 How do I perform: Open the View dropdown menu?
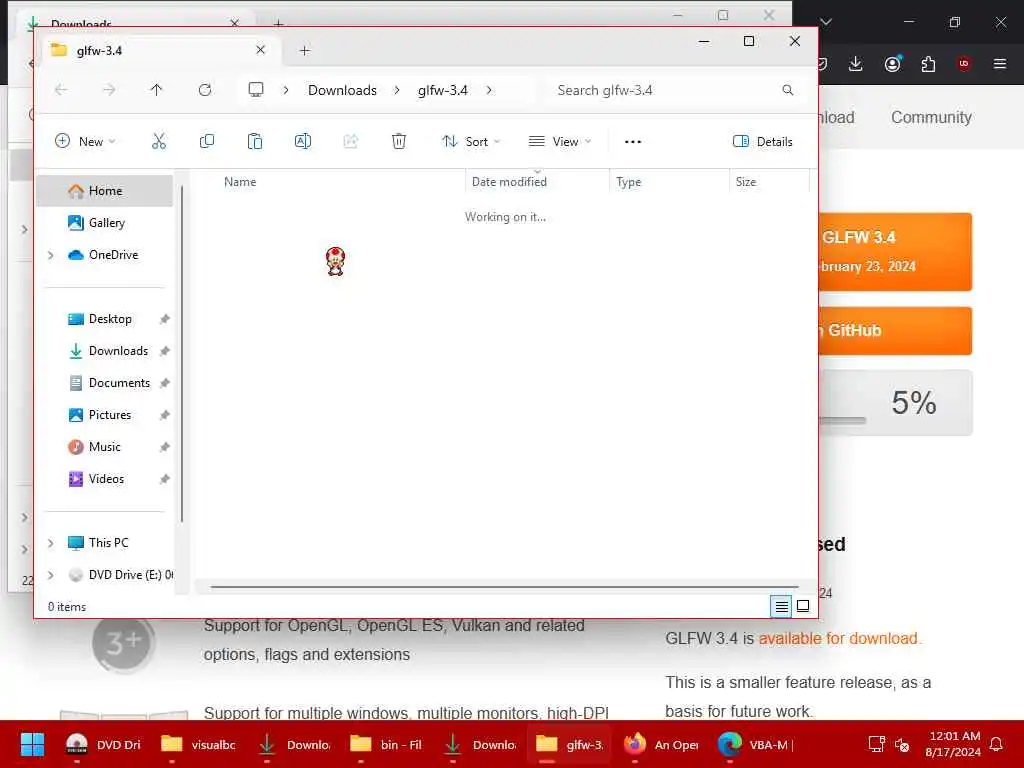pyautogui.click(x=560, y=142)
